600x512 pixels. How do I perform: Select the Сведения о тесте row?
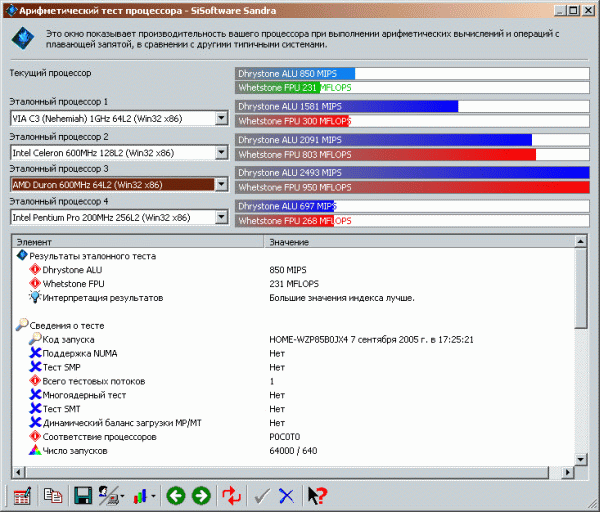293,325
